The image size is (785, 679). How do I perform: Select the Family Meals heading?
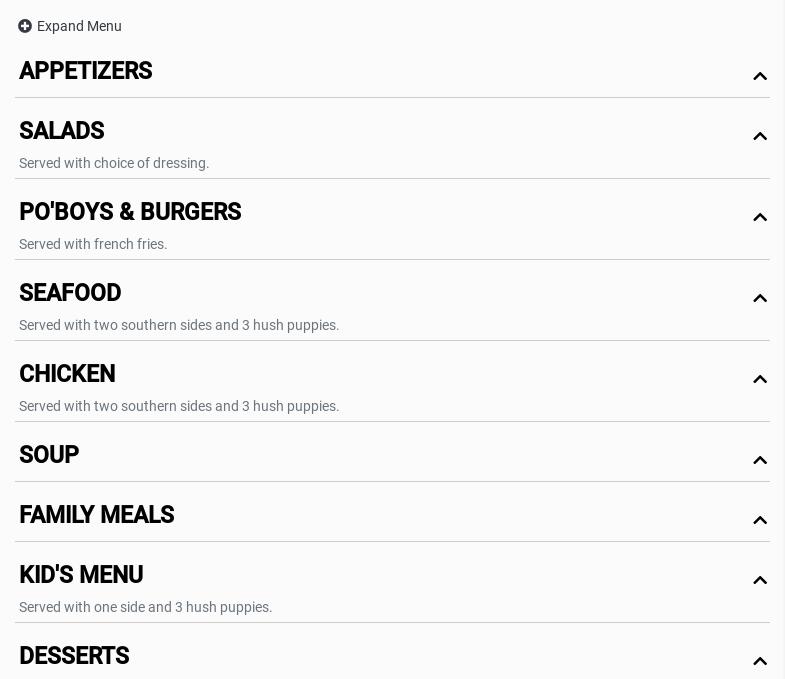97,515
